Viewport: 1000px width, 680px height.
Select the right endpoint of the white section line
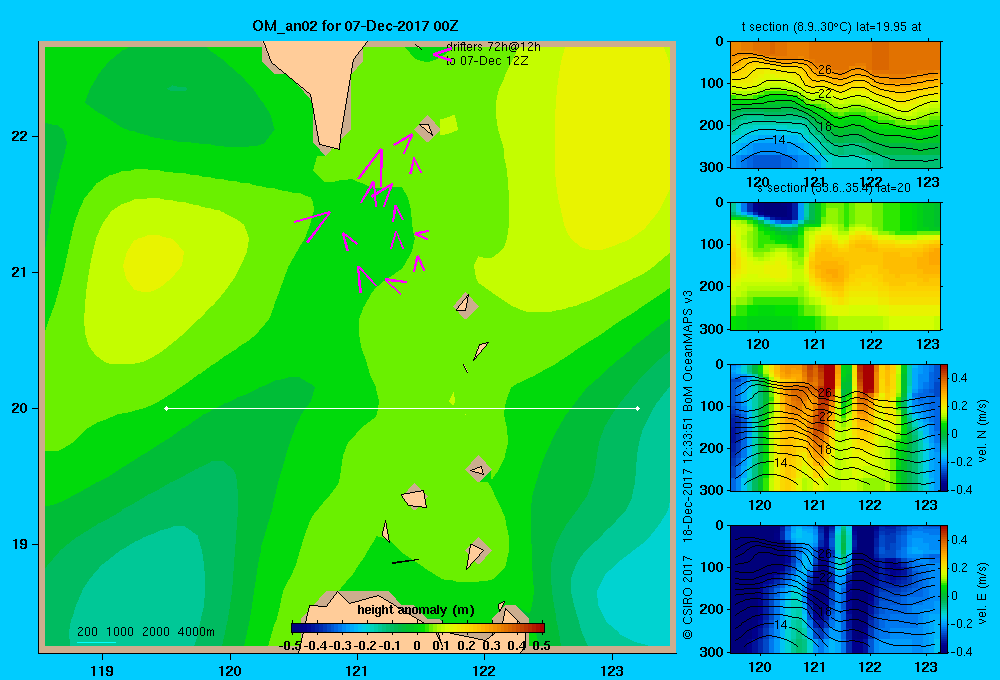tap(638, 408)
